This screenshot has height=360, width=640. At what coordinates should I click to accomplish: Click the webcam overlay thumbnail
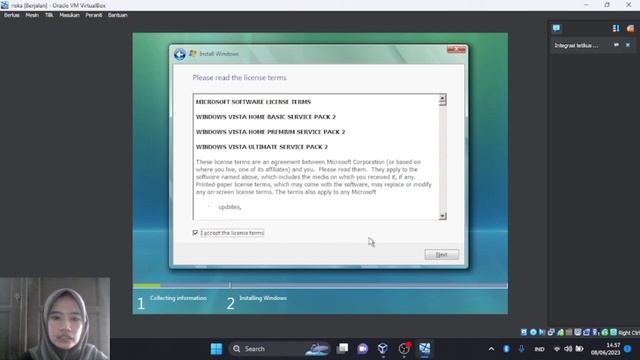(x=55, y=318)
